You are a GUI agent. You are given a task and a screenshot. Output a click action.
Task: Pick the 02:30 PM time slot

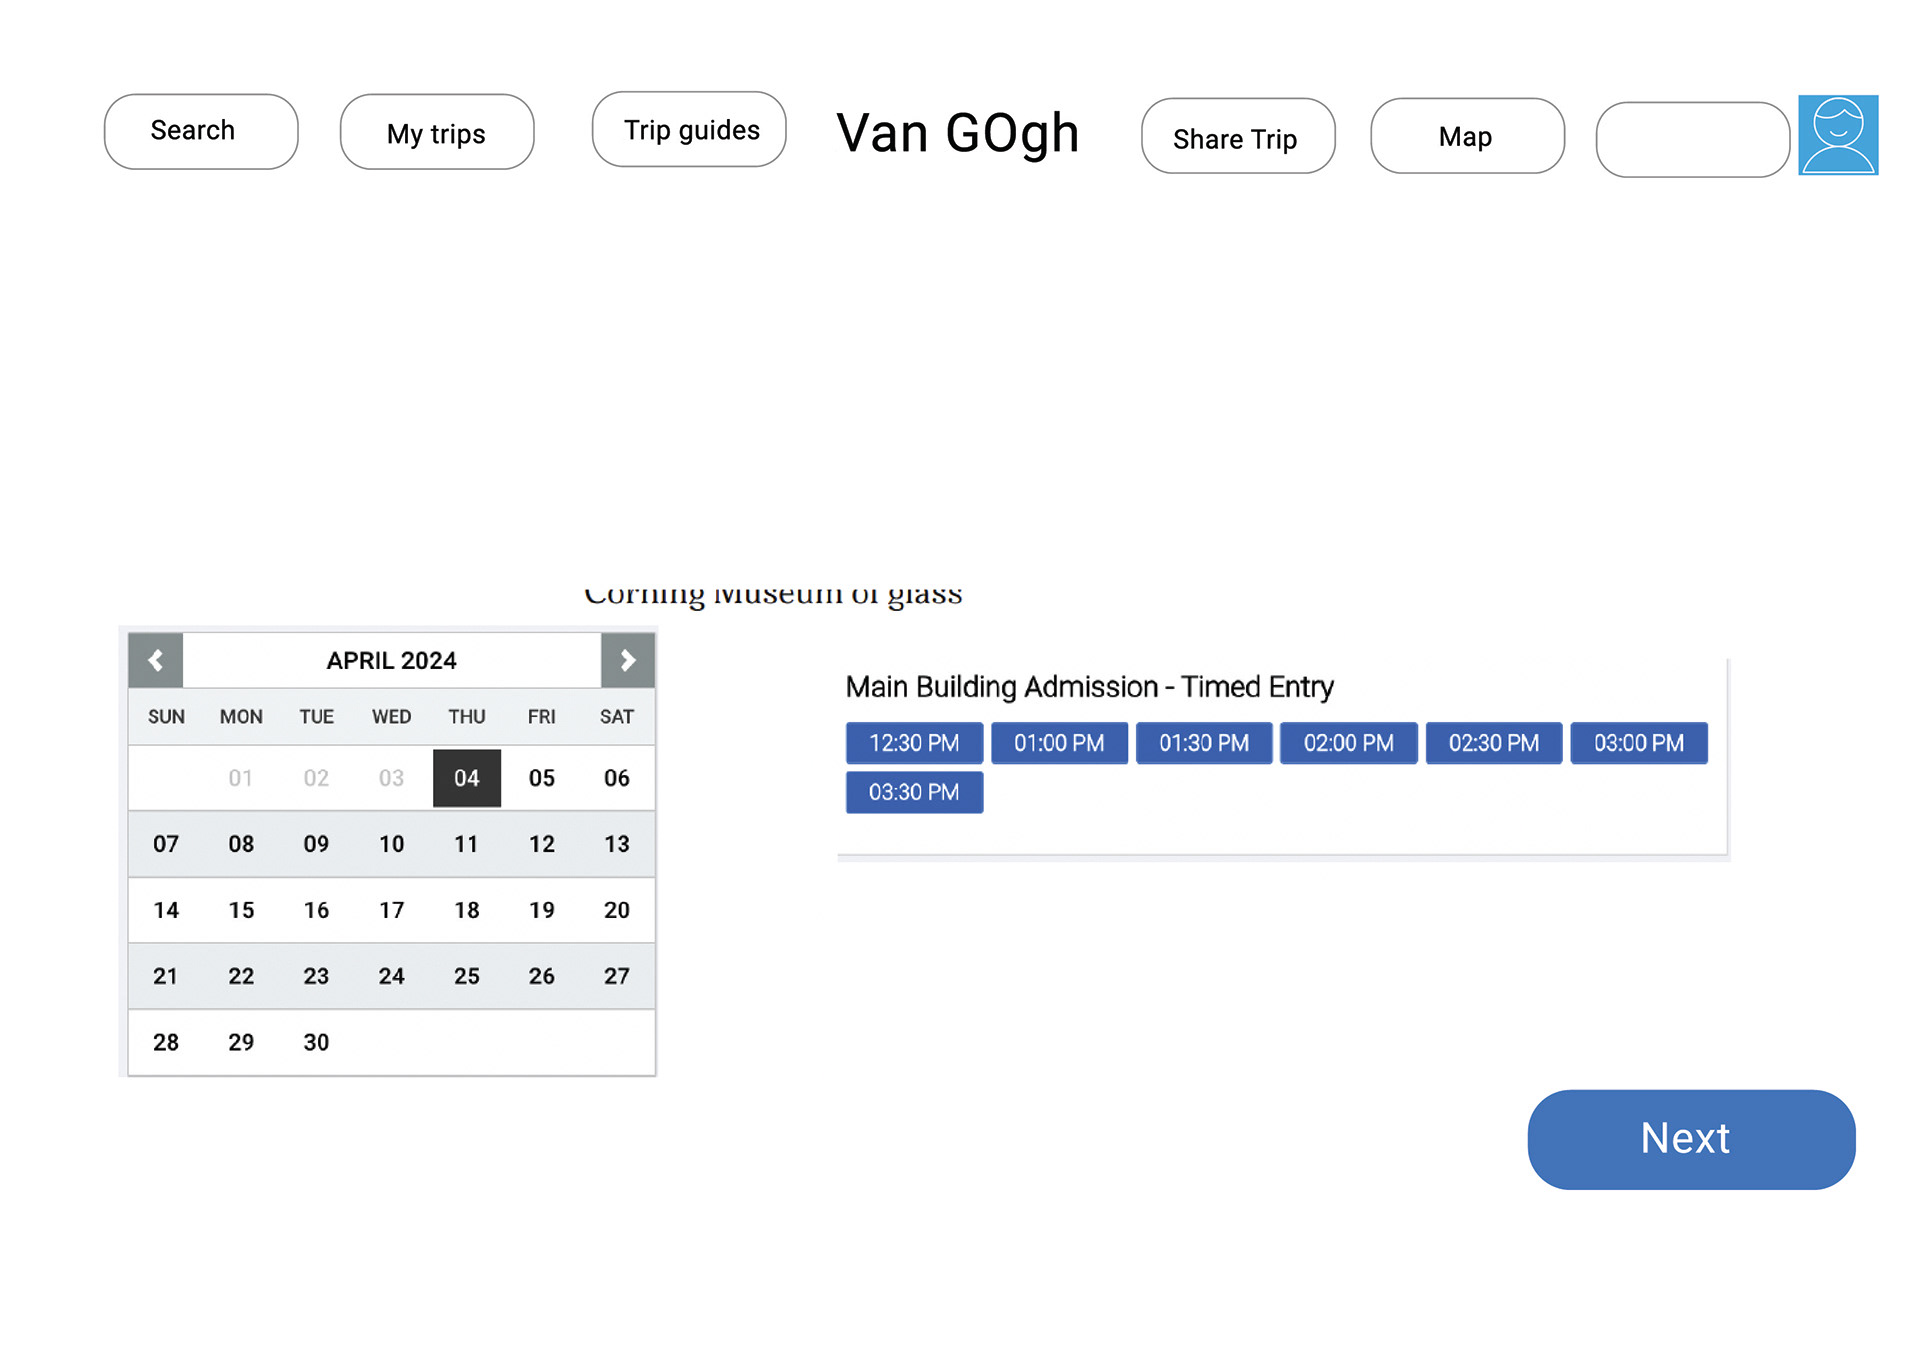click(x=1494, y=743)
